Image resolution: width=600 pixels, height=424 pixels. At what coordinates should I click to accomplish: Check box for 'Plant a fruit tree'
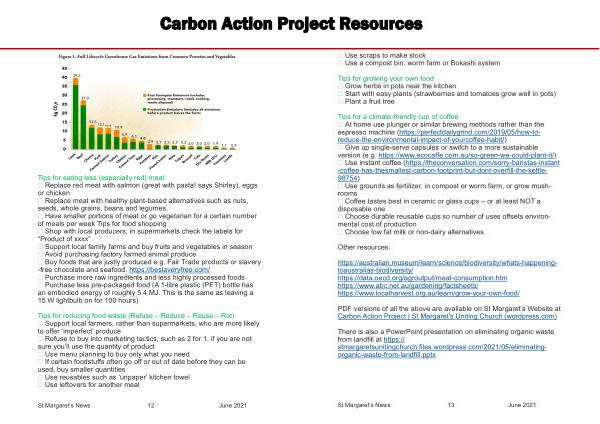point(340,102)
